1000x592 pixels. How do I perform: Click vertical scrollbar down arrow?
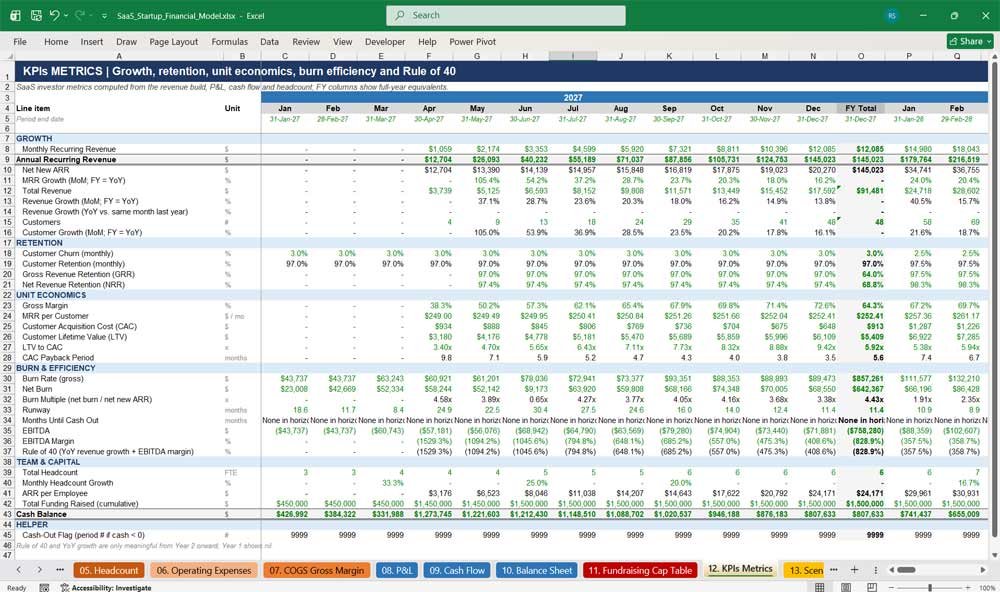click(994, 554)
